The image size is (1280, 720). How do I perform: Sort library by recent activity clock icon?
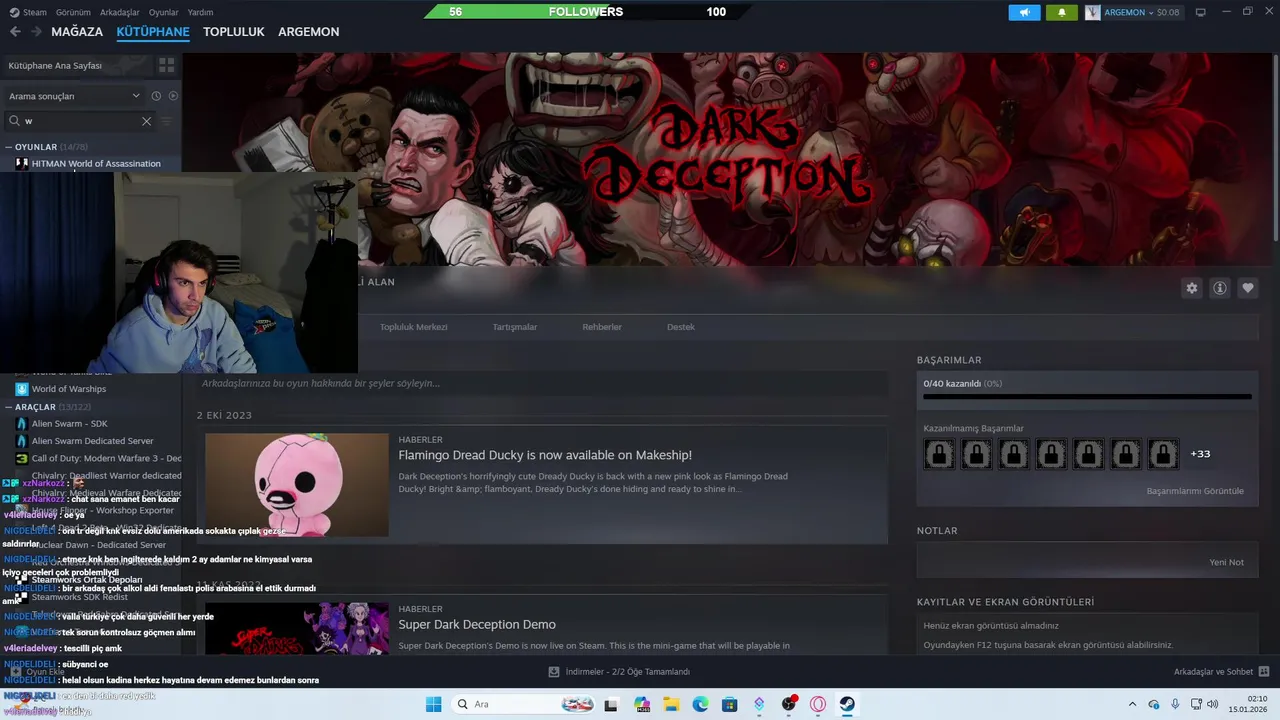point(156,96)
